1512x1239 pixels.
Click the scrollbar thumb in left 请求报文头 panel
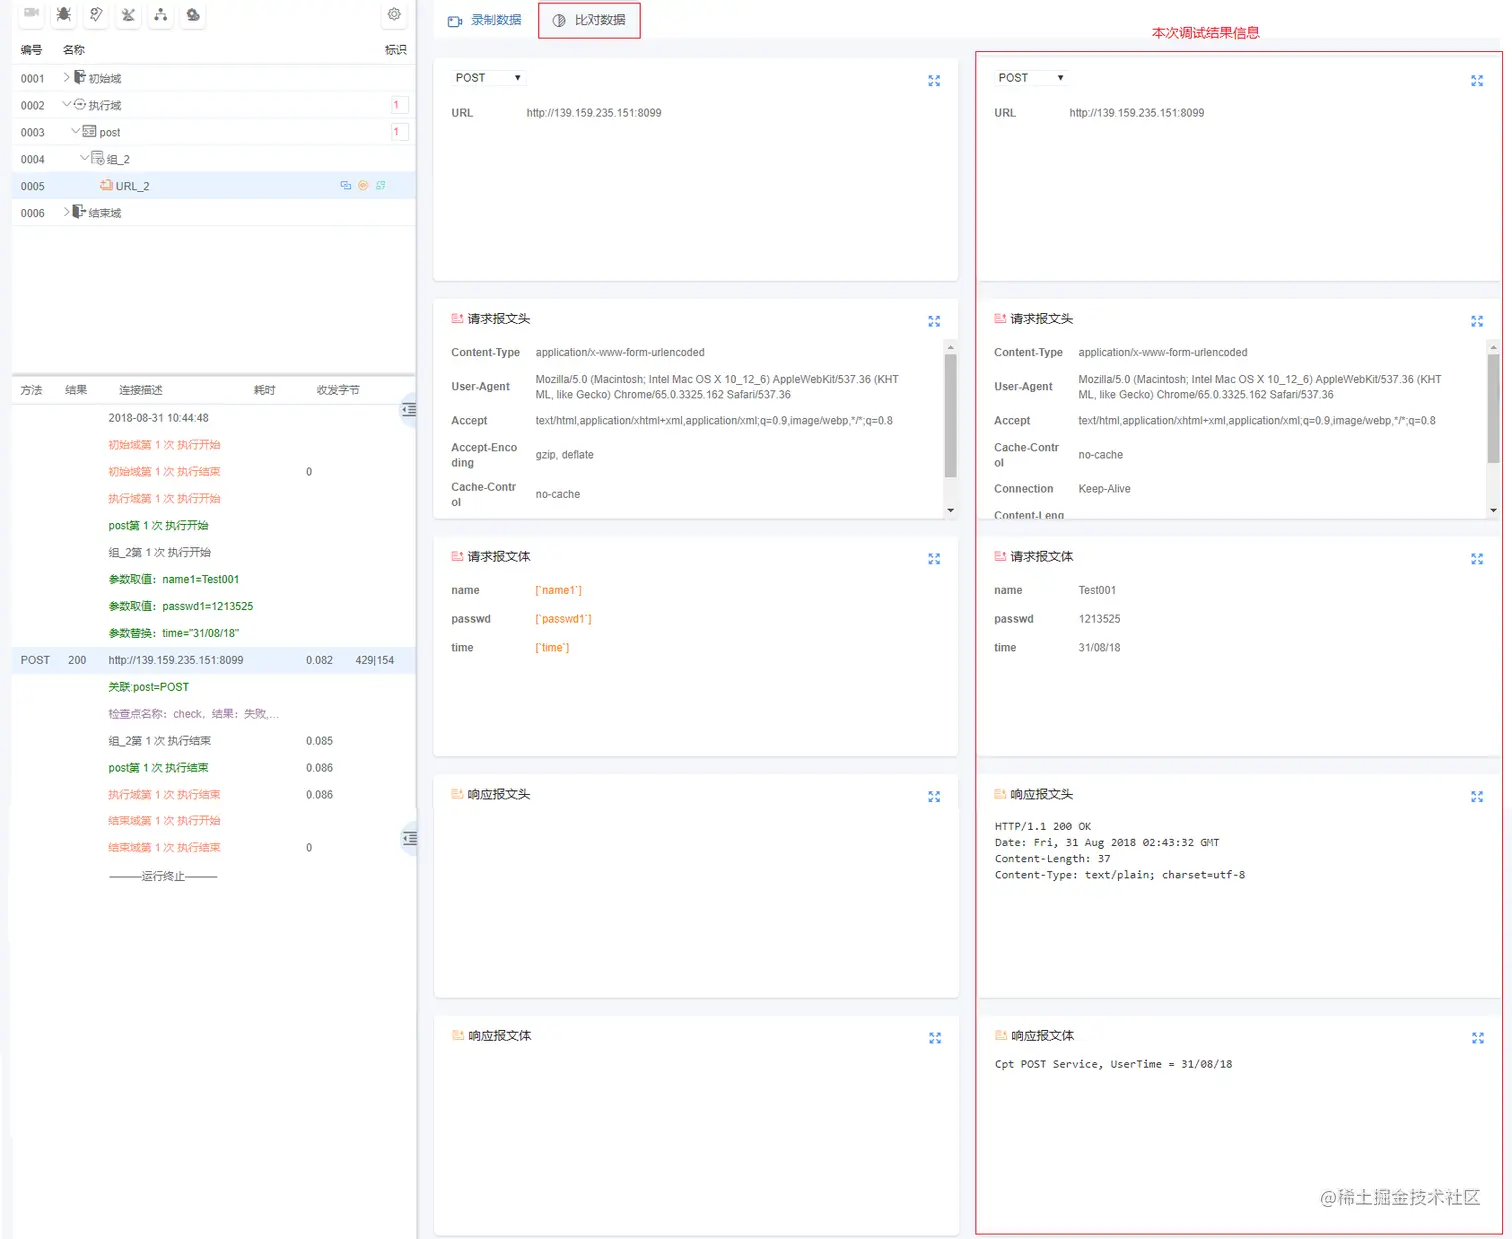click(950, 415)
